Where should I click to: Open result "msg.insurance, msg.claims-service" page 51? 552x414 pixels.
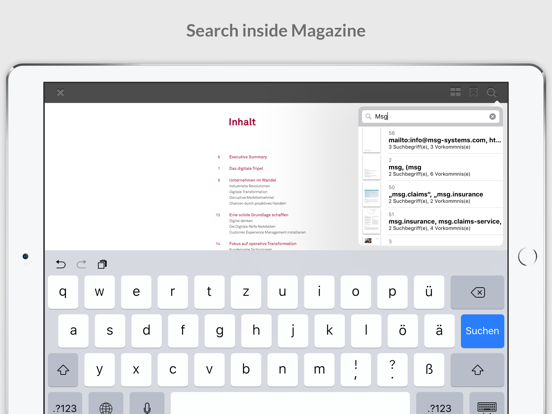[431, 221]
